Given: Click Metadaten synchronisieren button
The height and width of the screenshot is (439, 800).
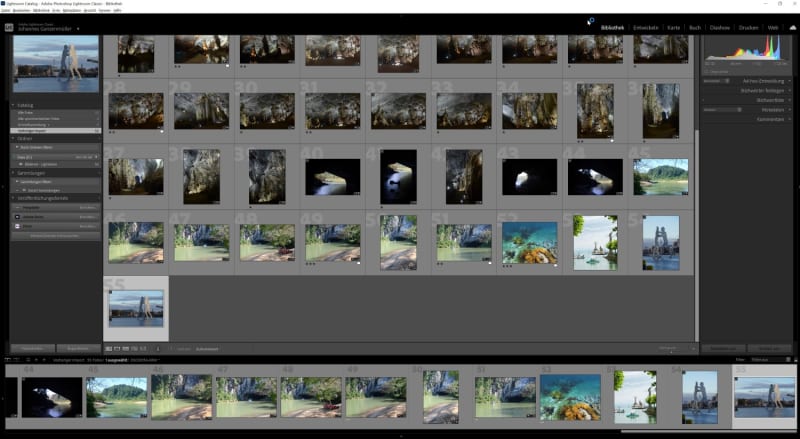Looking at the screenshot, I should point(723,349).
